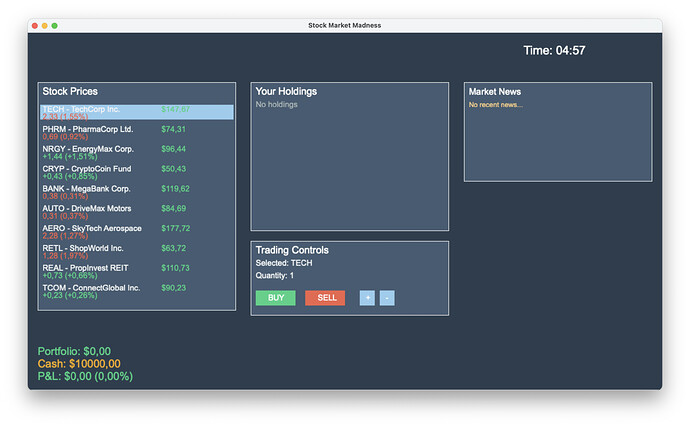
Task: Click the Market News feed area
Action: [557, 138]
